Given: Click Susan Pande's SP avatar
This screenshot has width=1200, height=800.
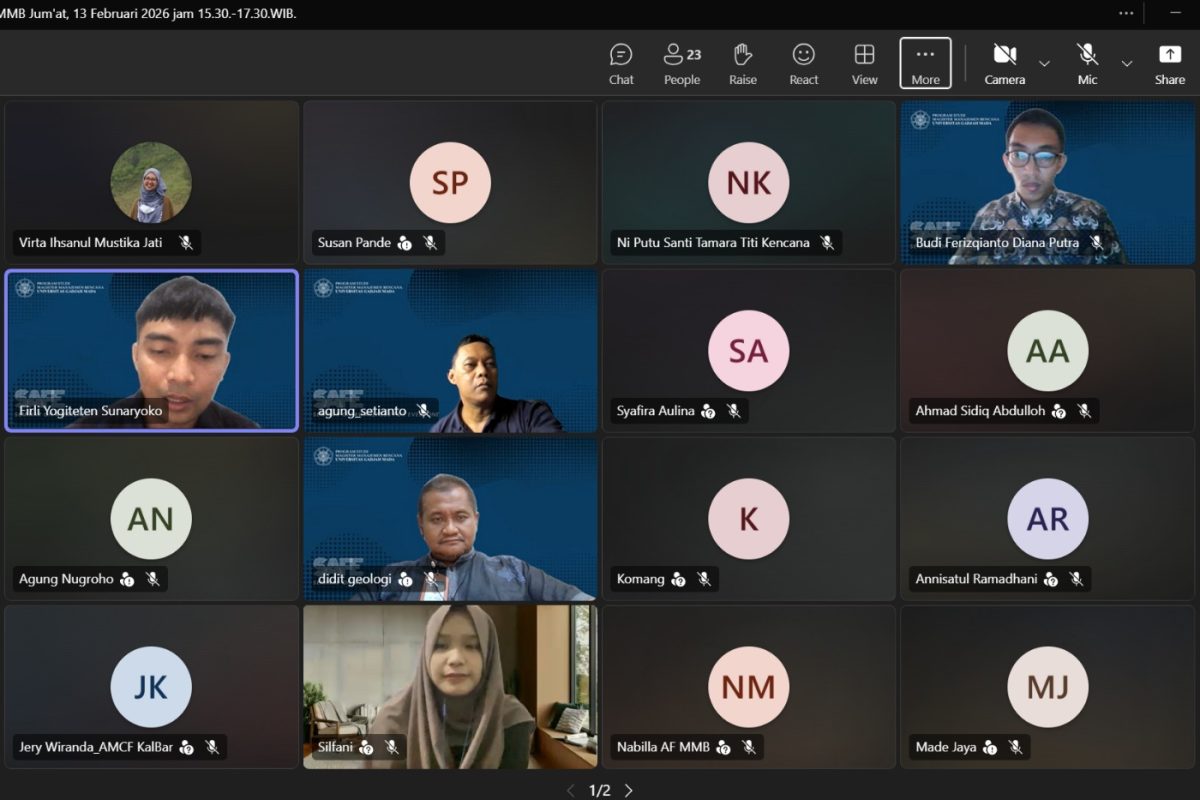Looking at the screenshot, I should click(x=450, y=182).
